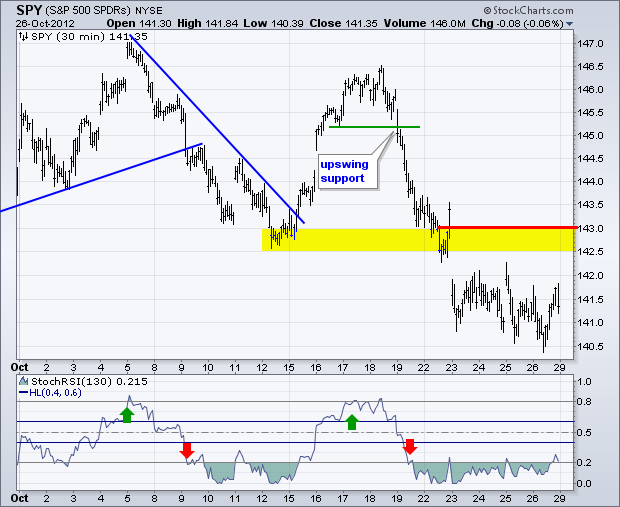The height and width of the screenshot is (507, 620).
Task: Click the yellow support zone band
Action: [418, 240]
